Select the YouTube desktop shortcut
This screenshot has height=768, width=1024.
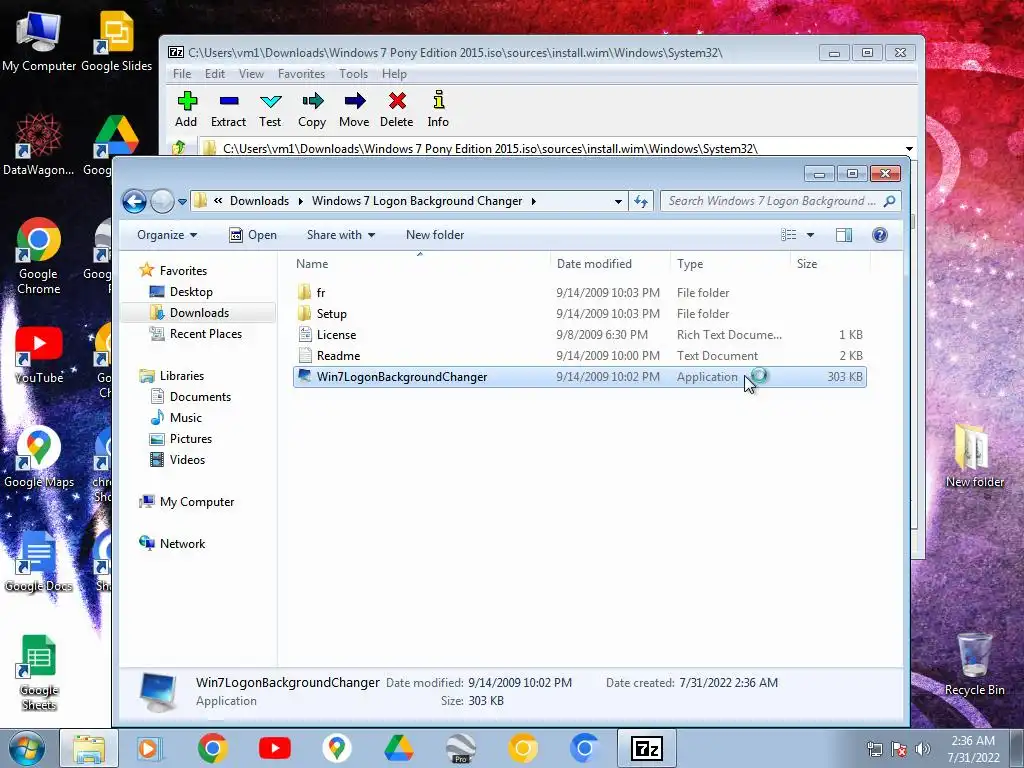point(39,354)
